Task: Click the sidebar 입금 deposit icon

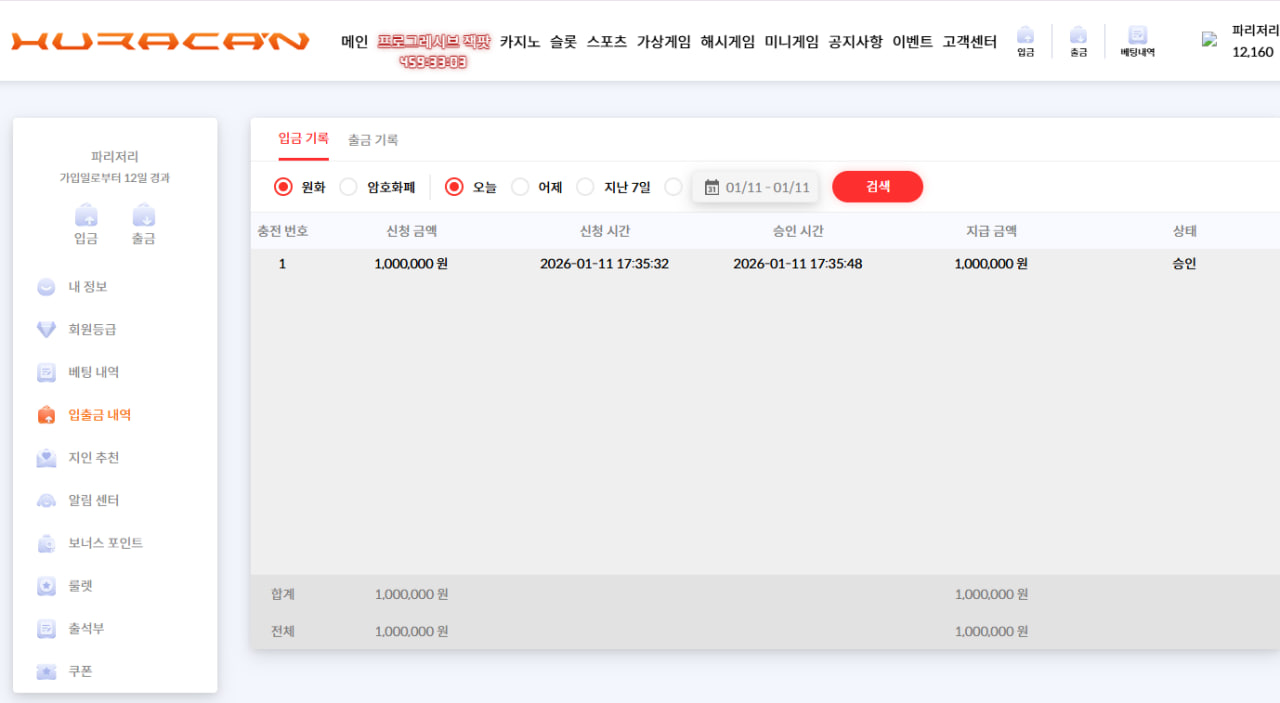Action: coord(86,215)
